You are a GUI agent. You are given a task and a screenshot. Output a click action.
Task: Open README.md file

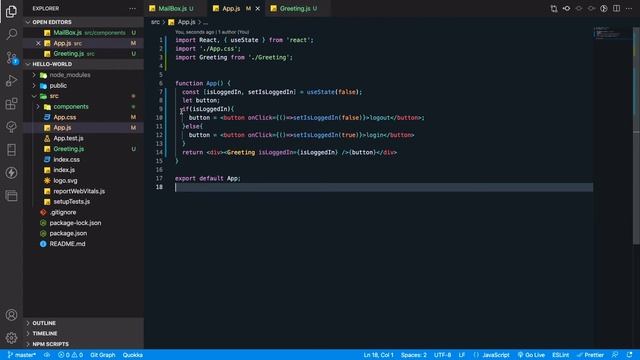coord(83,244)
